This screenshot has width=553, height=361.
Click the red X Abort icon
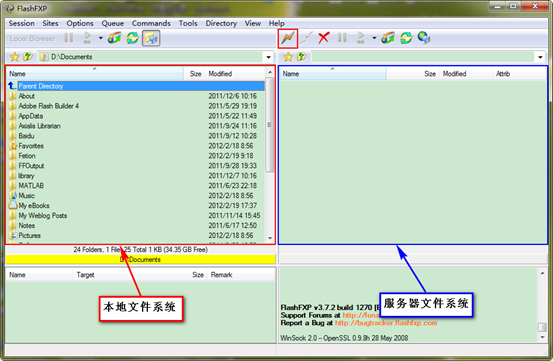[323, 38]
